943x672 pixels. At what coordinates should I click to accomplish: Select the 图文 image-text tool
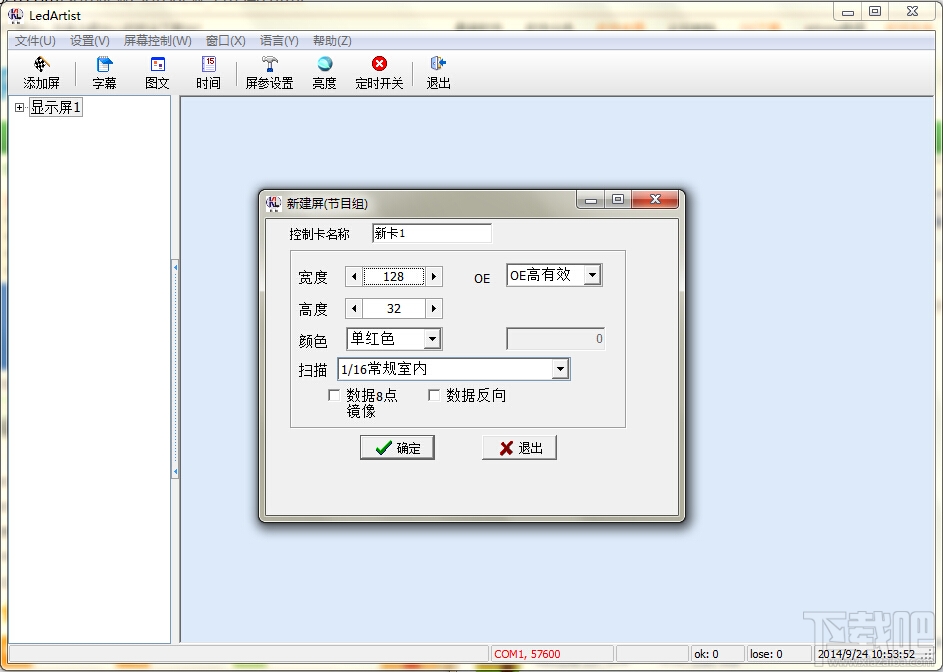158,73
